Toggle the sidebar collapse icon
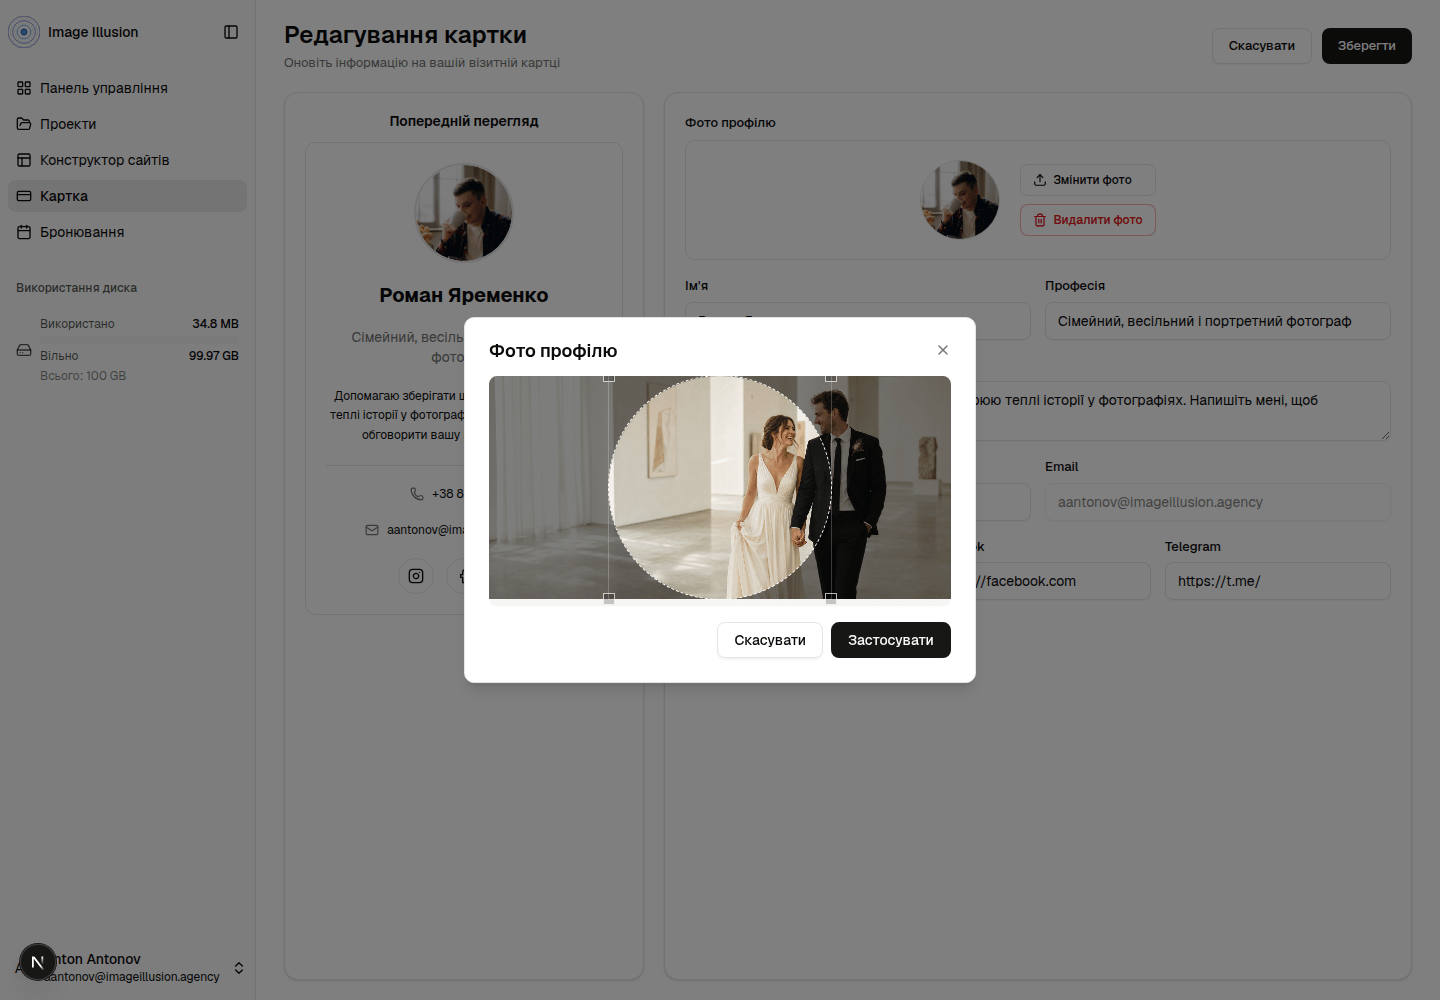Viewport: 1440px width, 1000px height. (x=231, y=32)
